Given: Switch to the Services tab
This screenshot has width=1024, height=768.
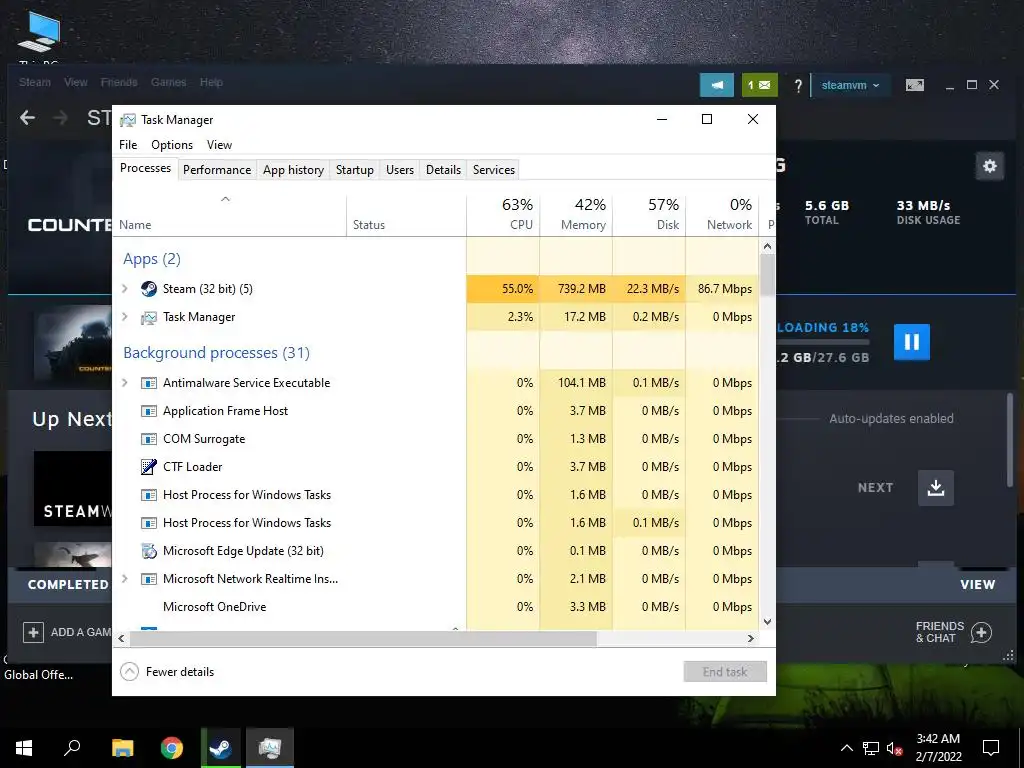Looking at the screenshot, I should [494, 170].
